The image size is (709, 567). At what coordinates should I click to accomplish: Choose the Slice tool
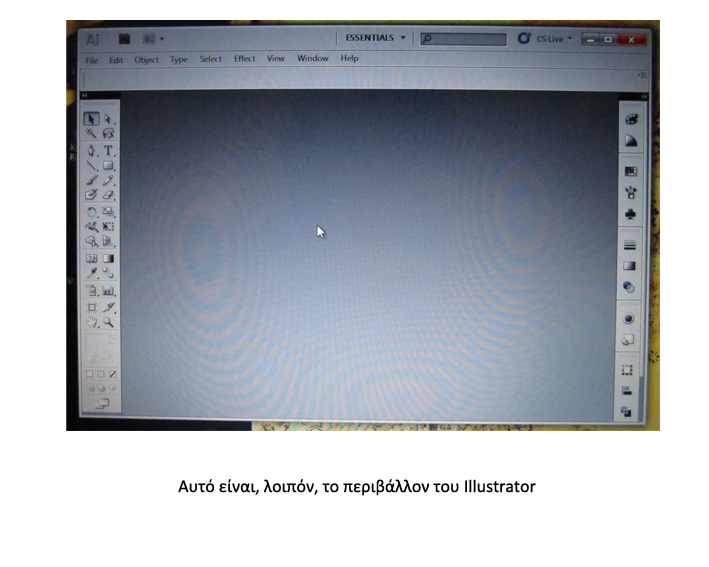(108, 307)
